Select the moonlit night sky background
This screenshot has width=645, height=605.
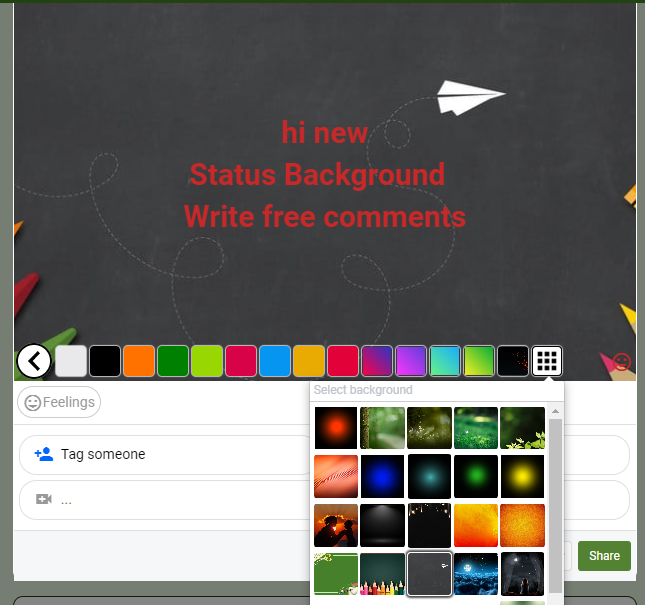coord(476,573)
